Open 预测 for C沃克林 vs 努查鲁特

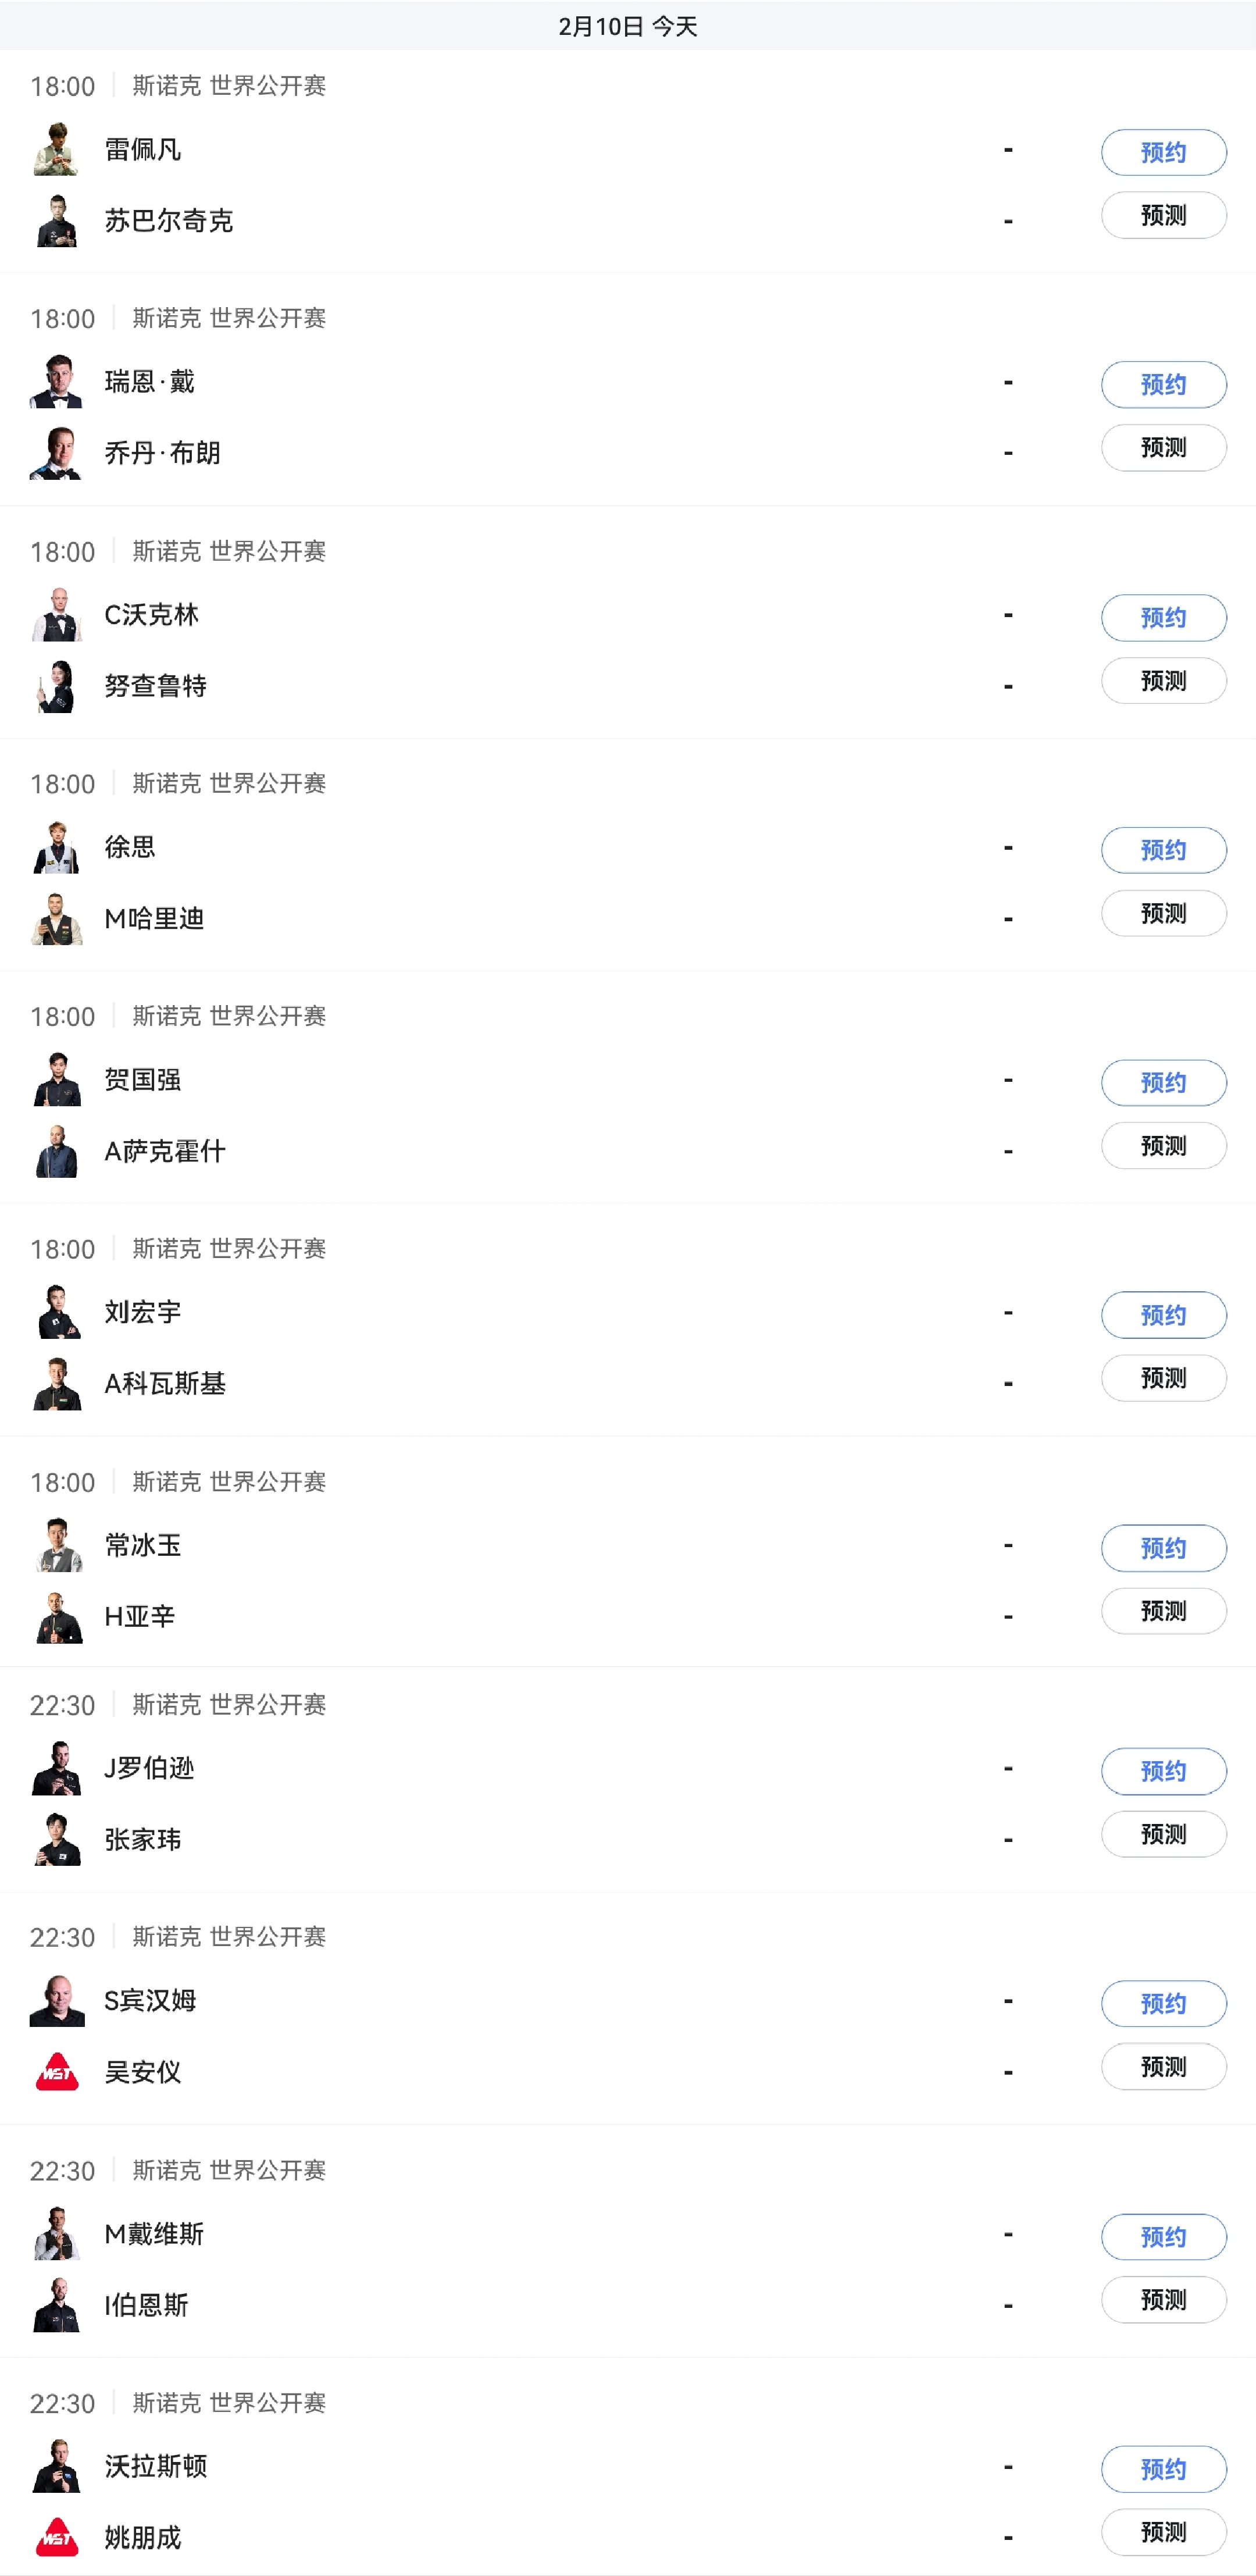[x=1163, y=681]
